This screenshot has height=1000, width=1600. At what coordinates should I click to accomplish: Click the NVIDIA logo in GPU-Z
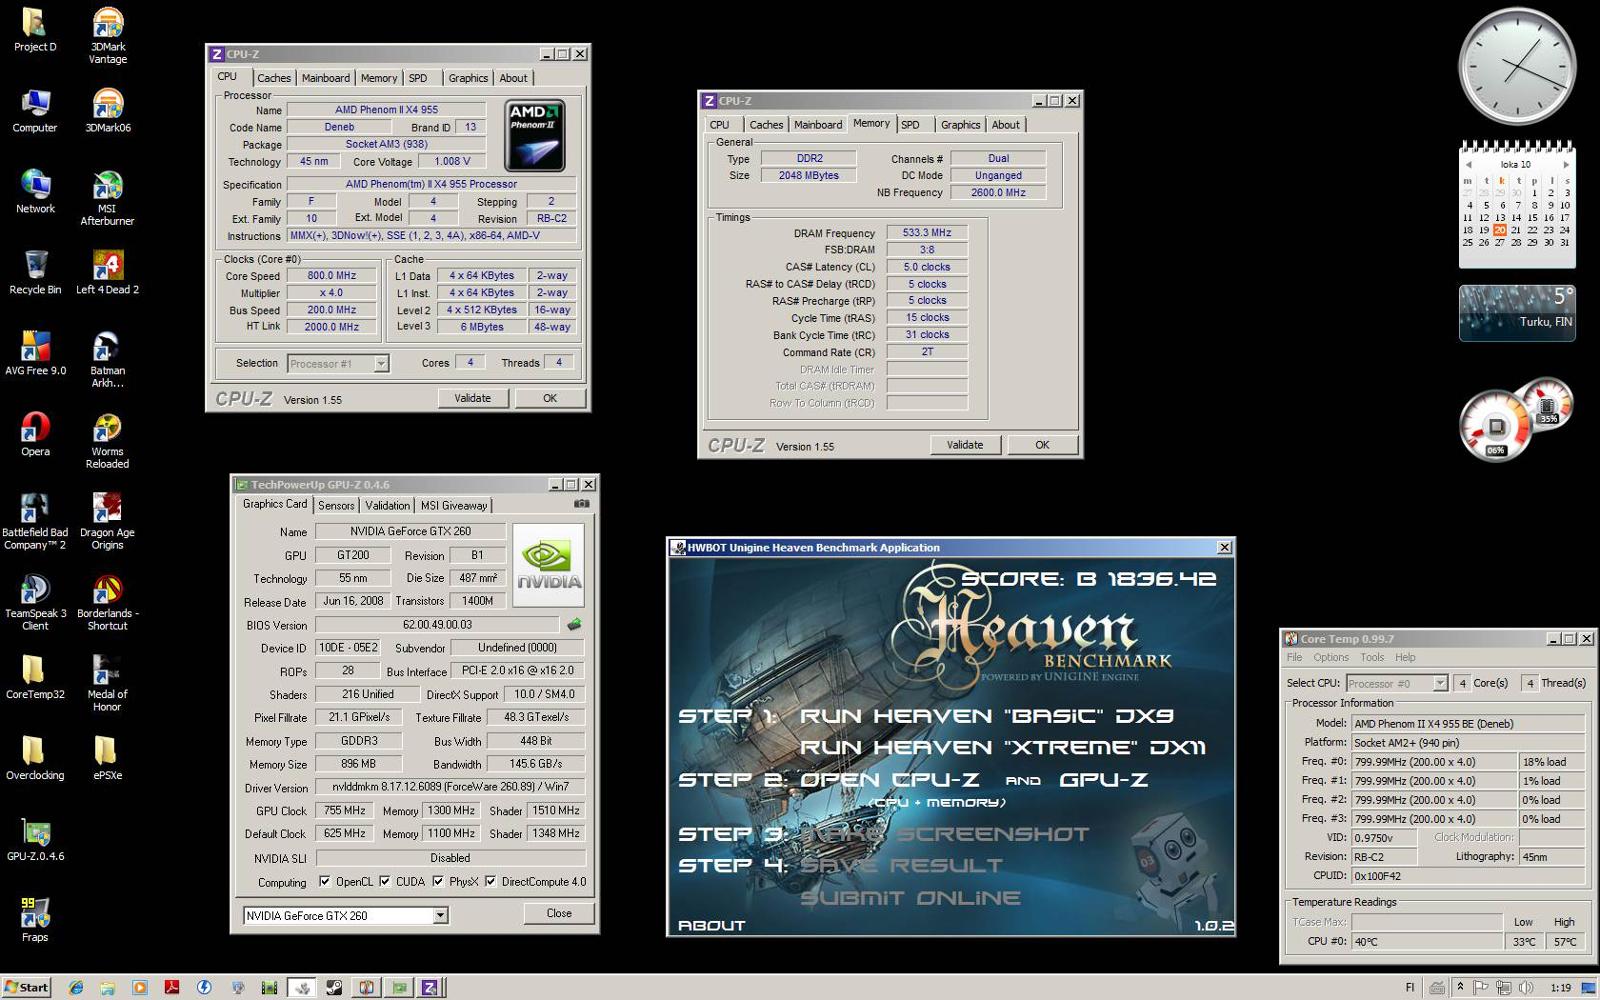[x=549, y=566]
